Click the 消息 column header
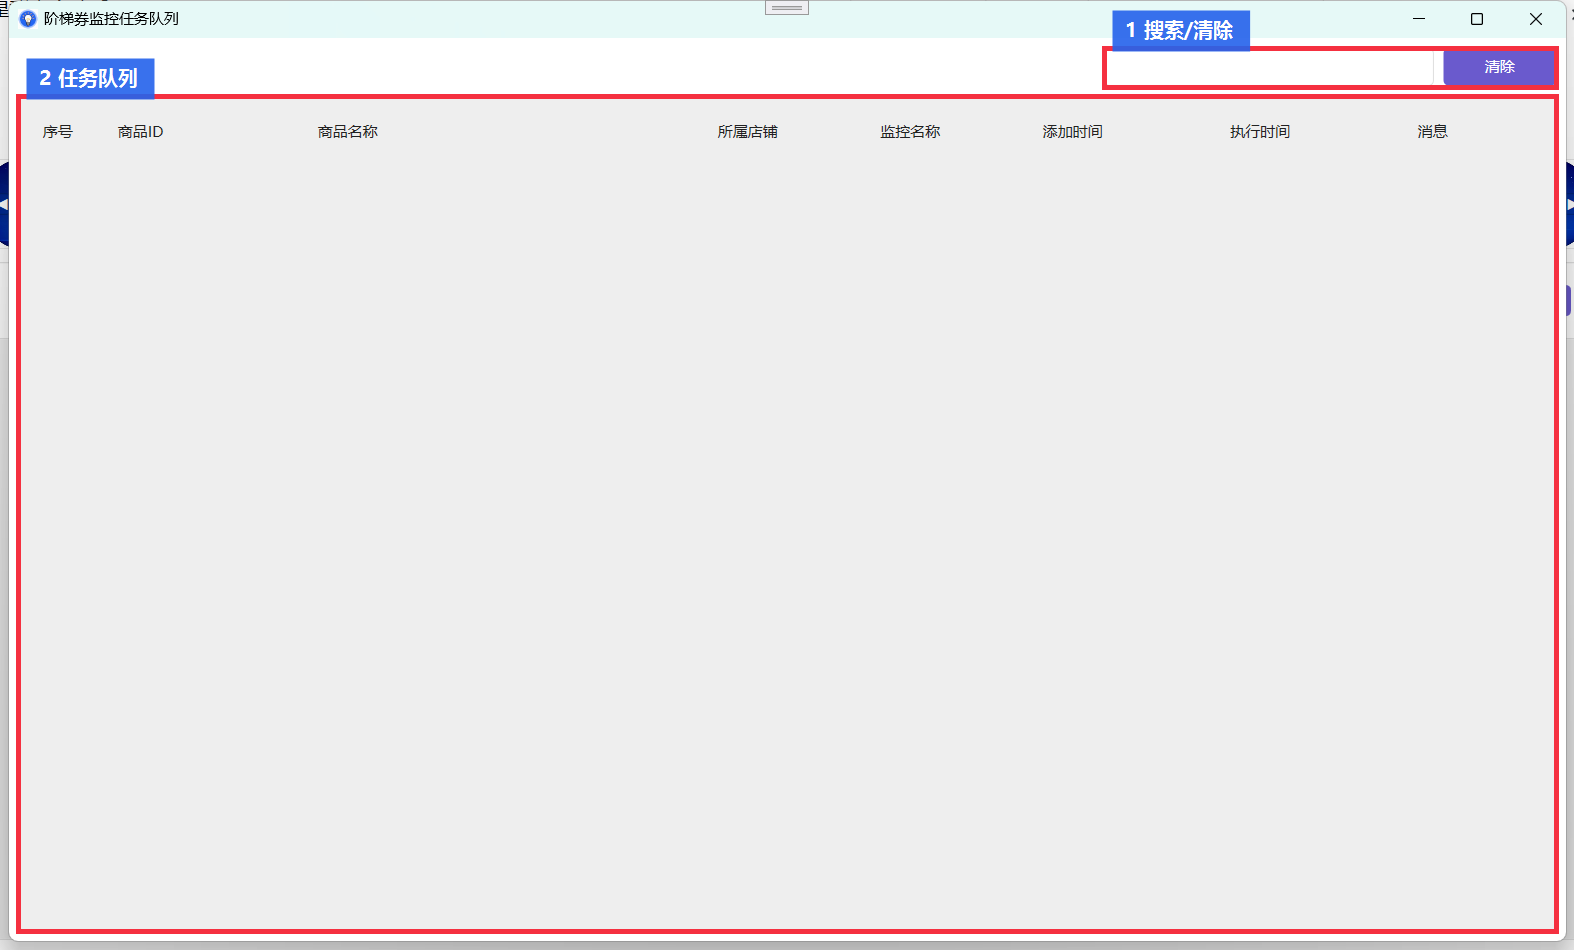The width and height of the screenshot is (1574, 950). coord(1432,132)
